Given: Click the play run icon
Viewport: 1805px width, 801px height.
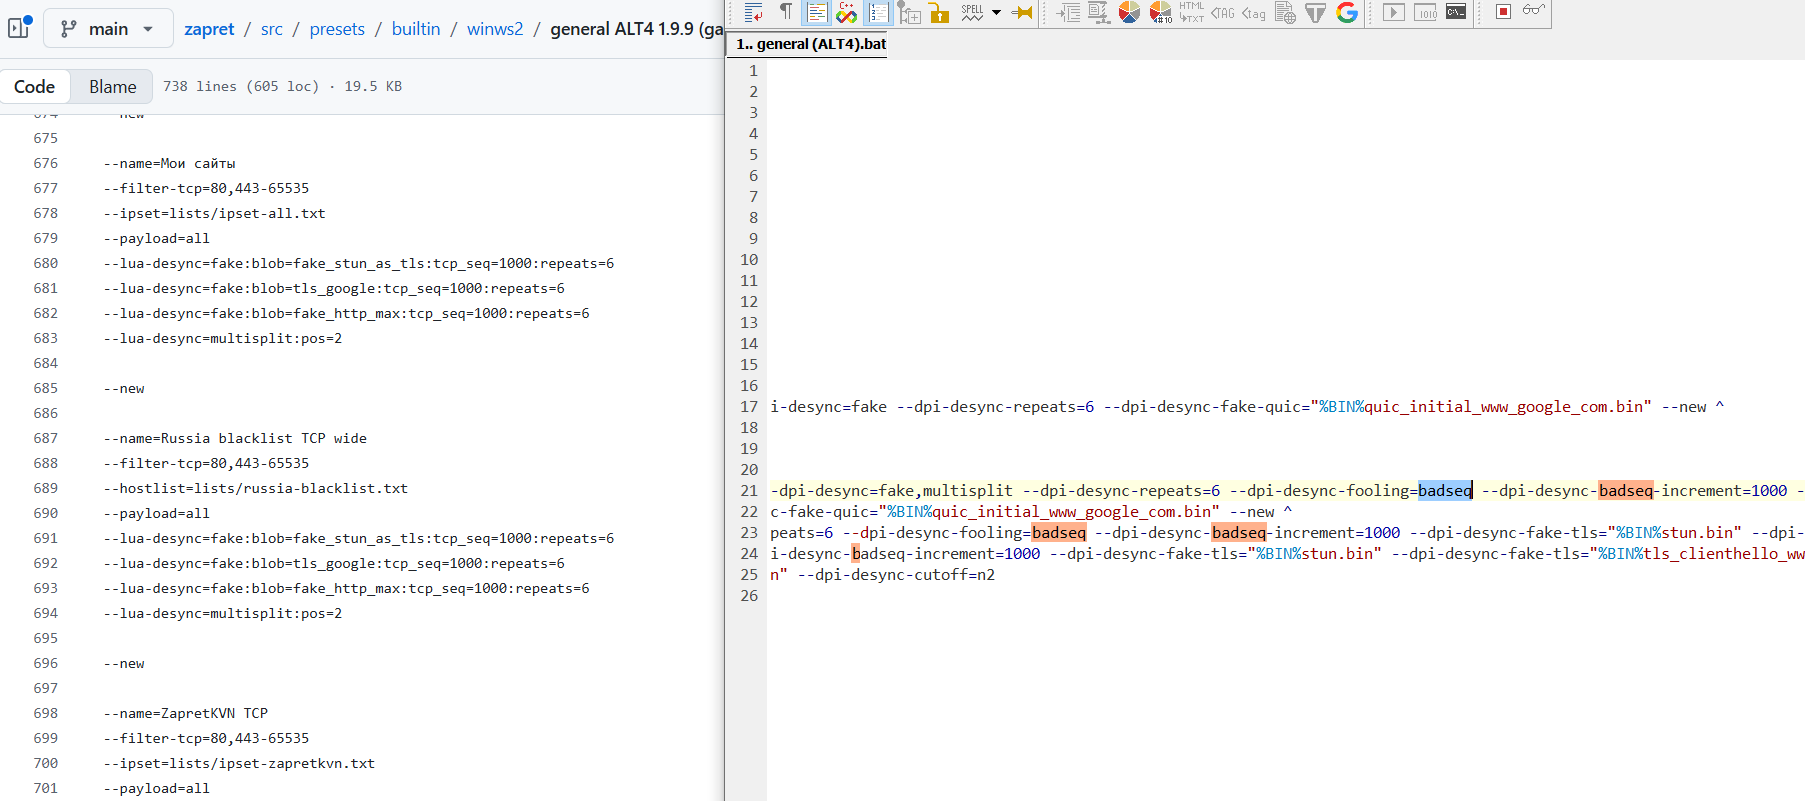Looking at the screenshot, I should 1393,12.
